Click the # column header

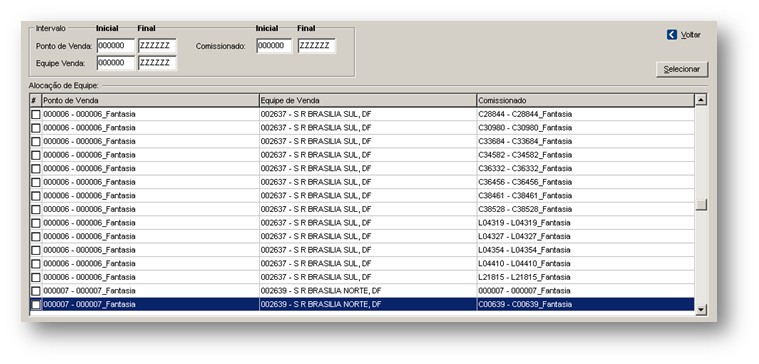(x=35, y=100)
